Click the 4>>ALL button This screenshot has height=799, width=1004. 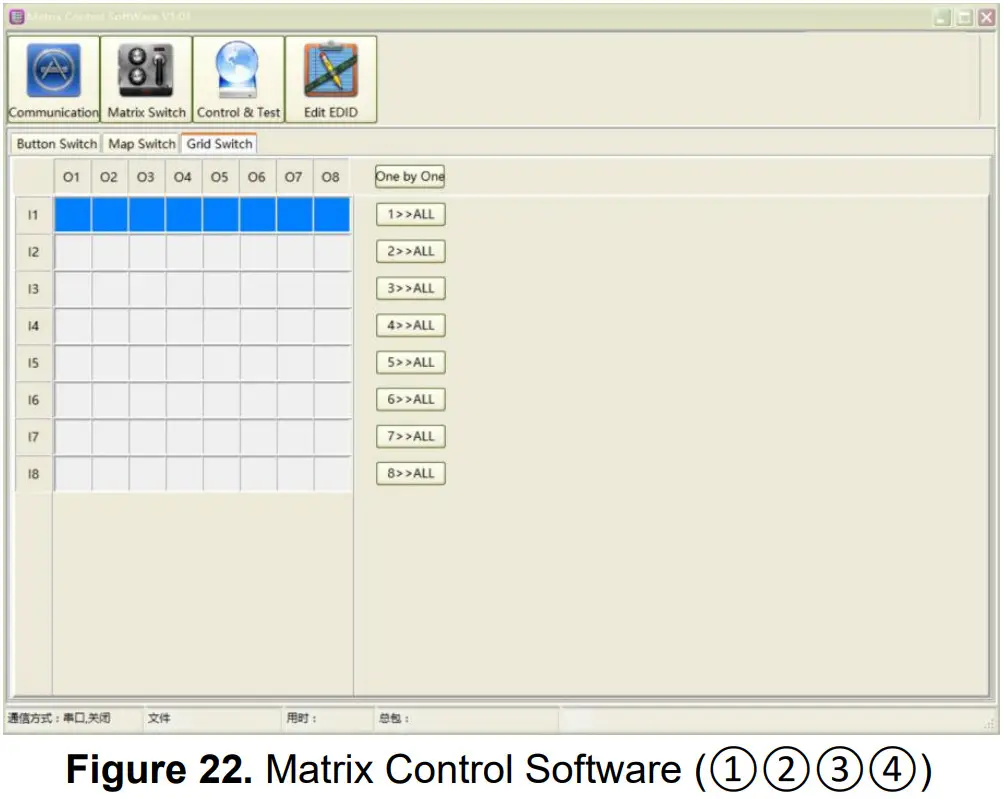pos(410,326)
